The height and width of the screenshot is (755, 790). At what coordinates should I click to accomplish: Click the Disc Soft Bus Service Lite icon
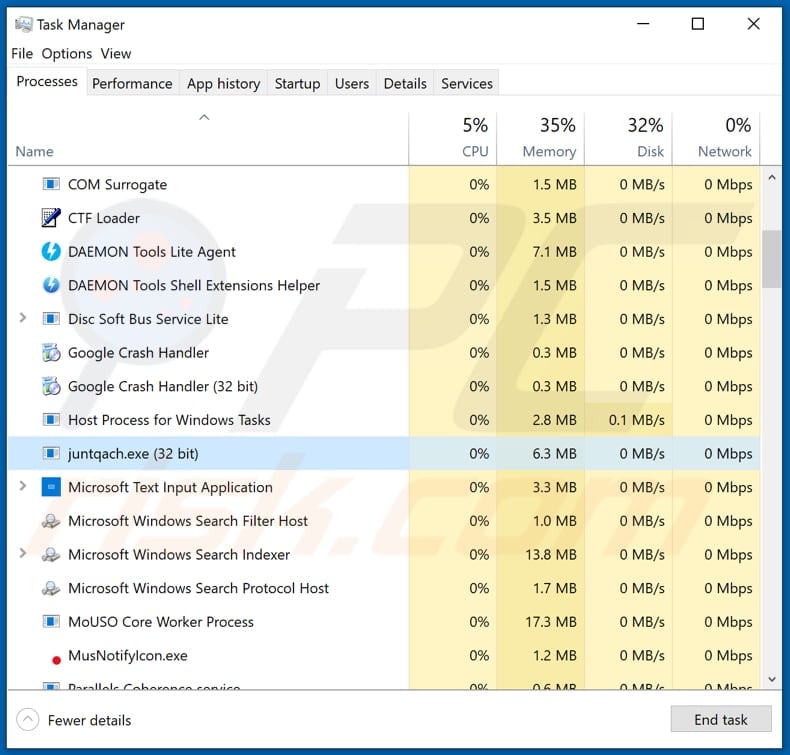click(51, 319)
